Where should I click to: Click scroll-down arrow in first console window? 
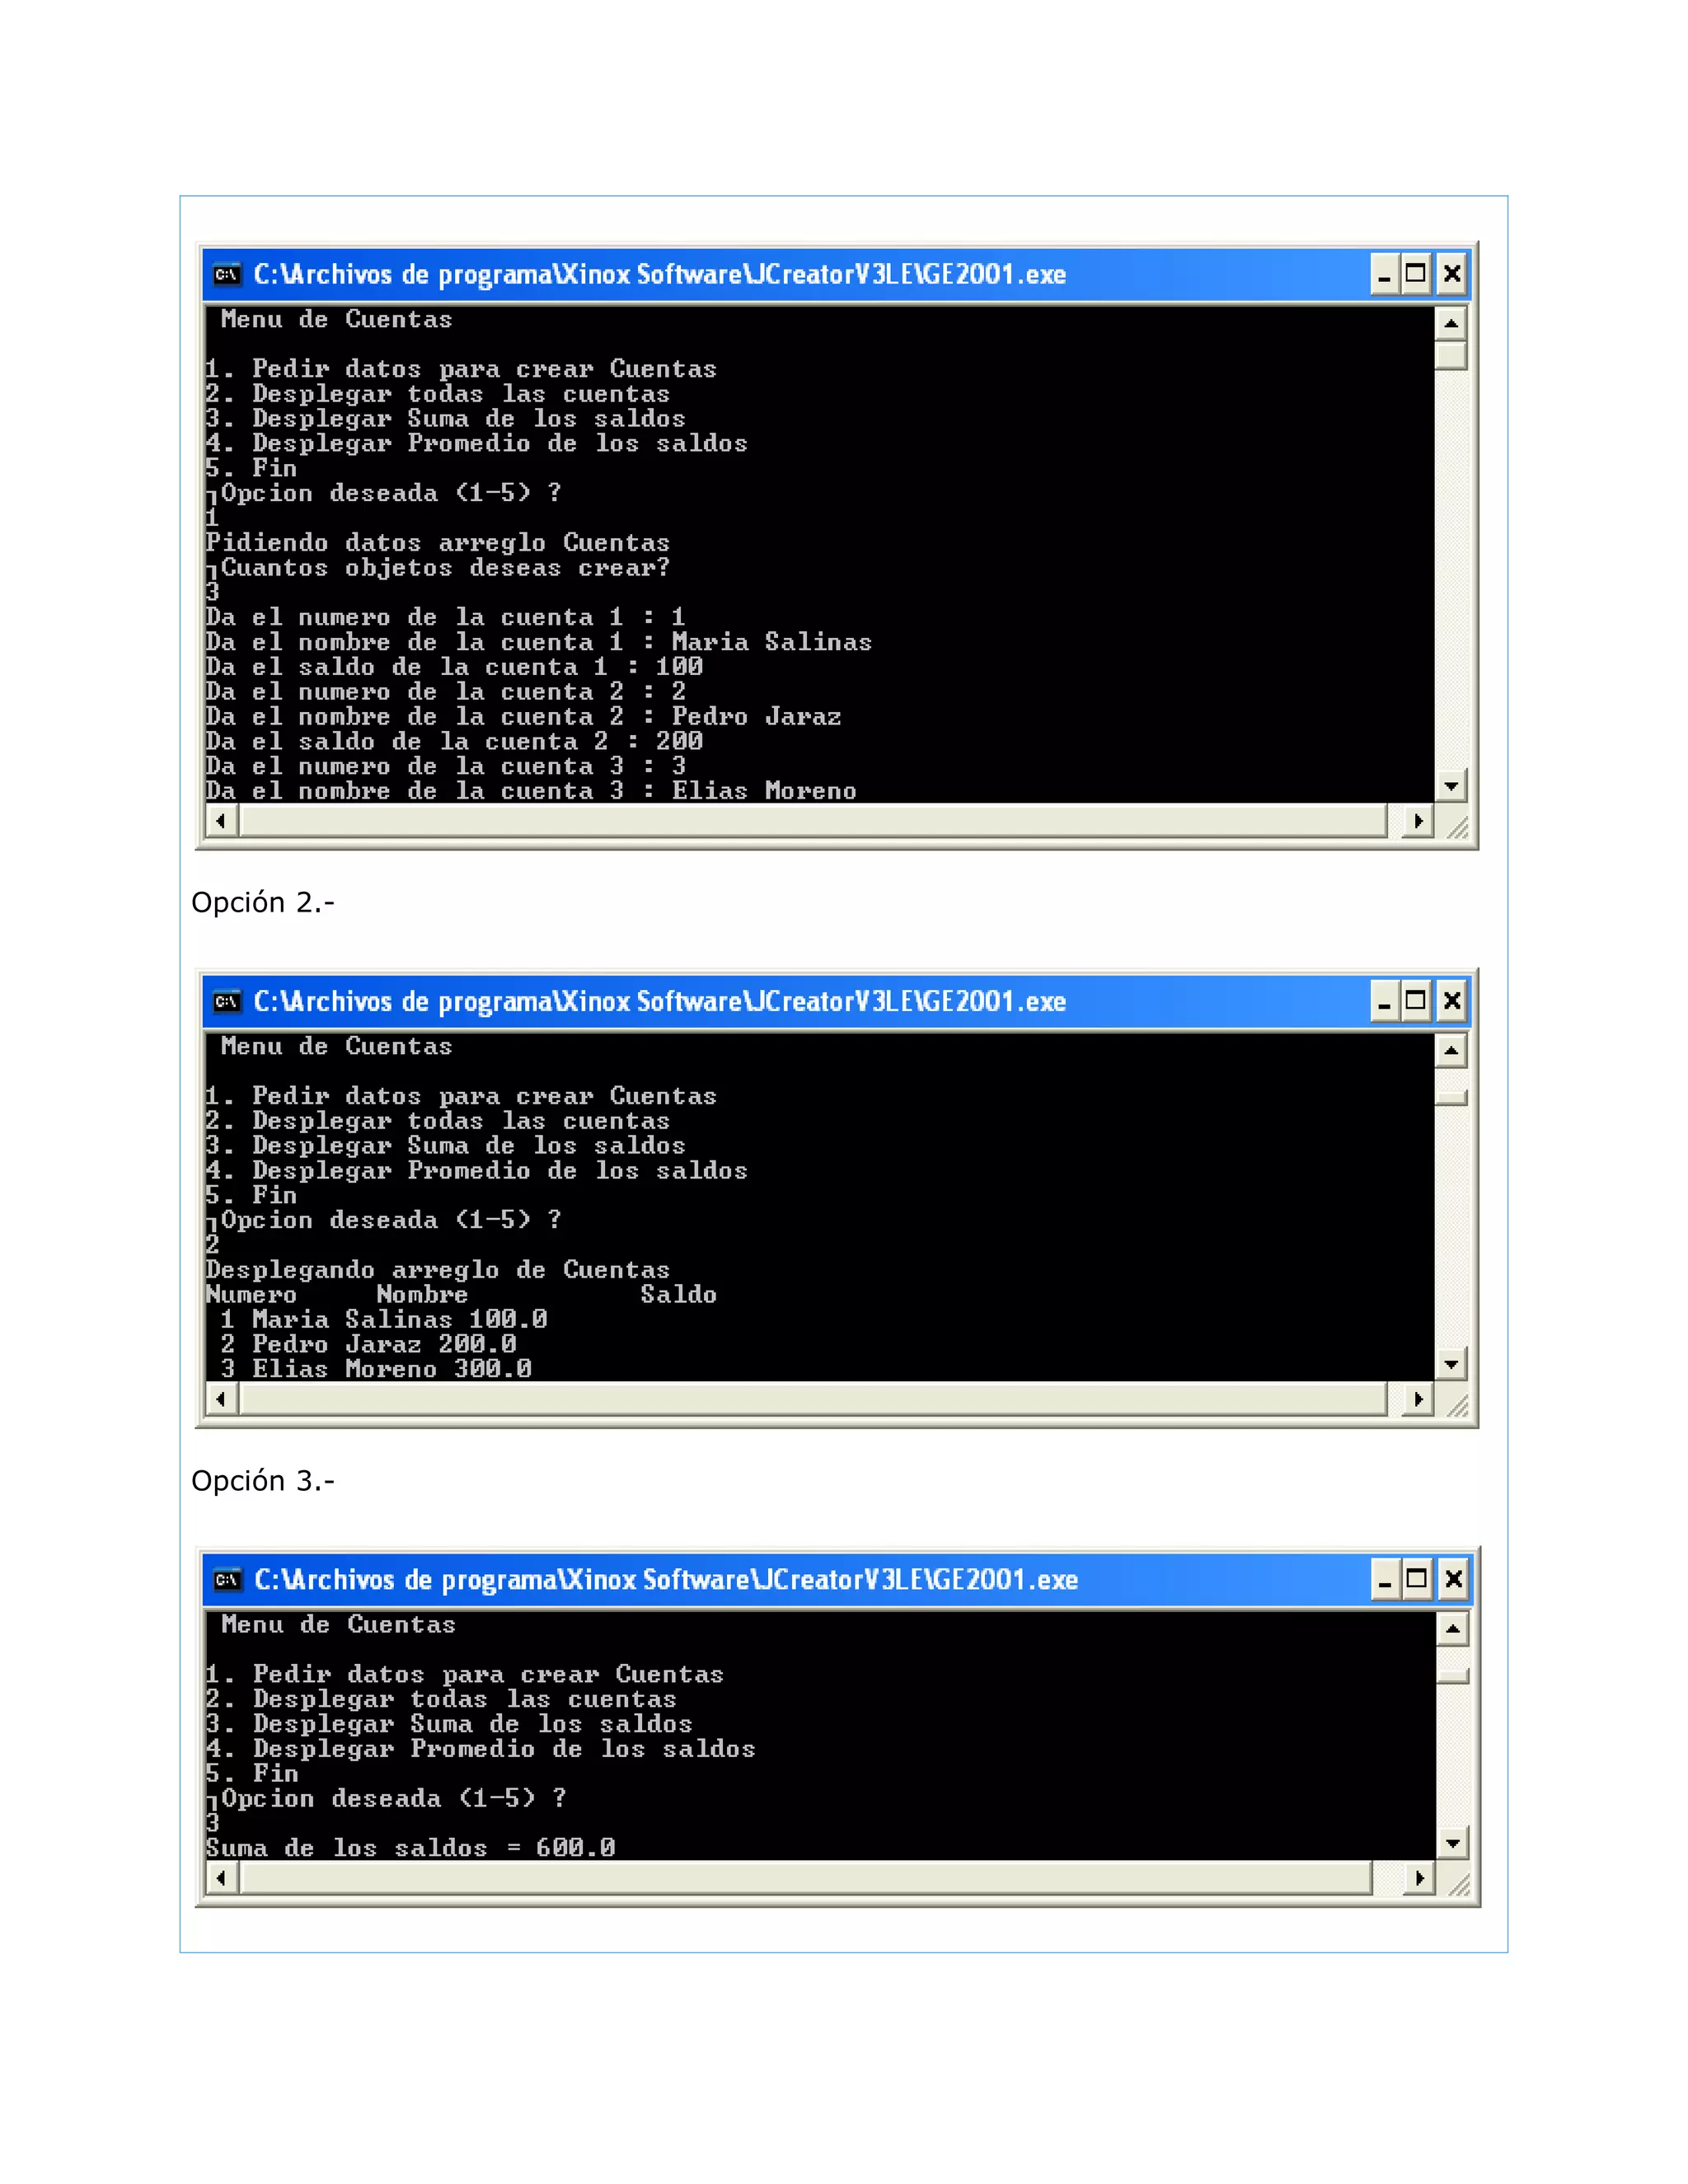click(1451, 786)
